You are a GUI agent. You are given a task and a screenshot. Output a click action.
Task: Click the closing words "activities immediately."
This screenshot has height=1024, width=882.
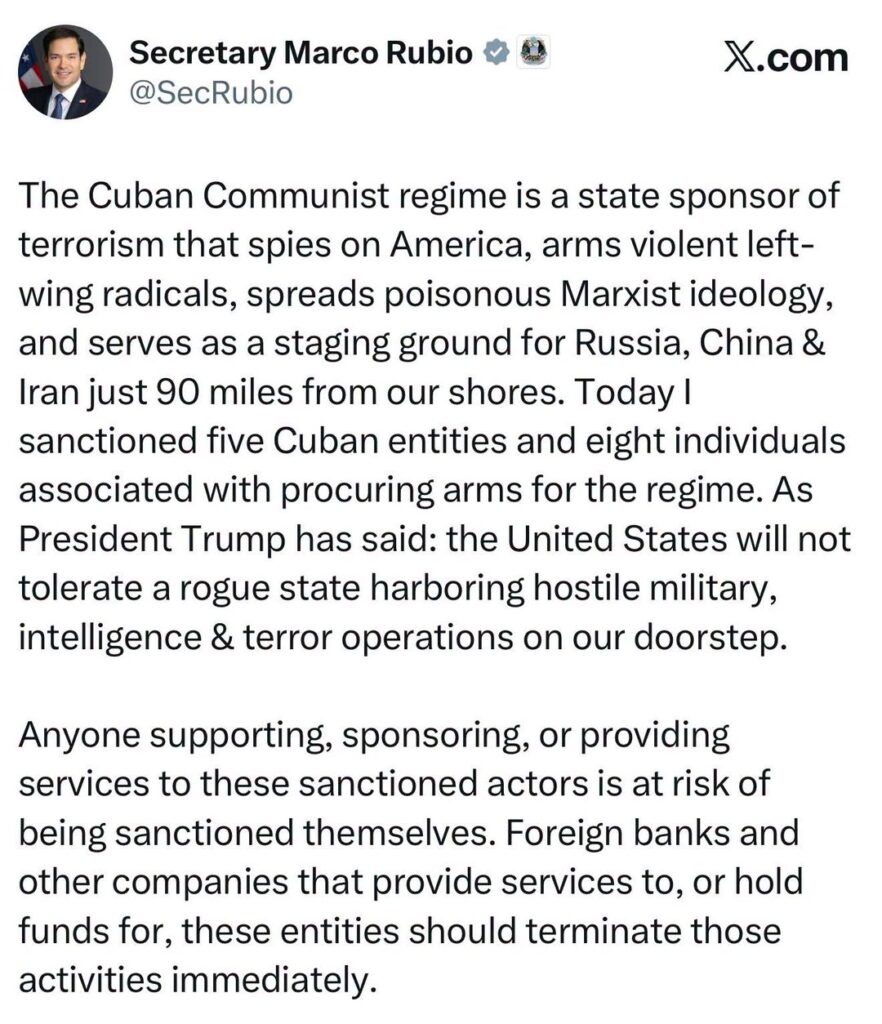pos(198,980)
